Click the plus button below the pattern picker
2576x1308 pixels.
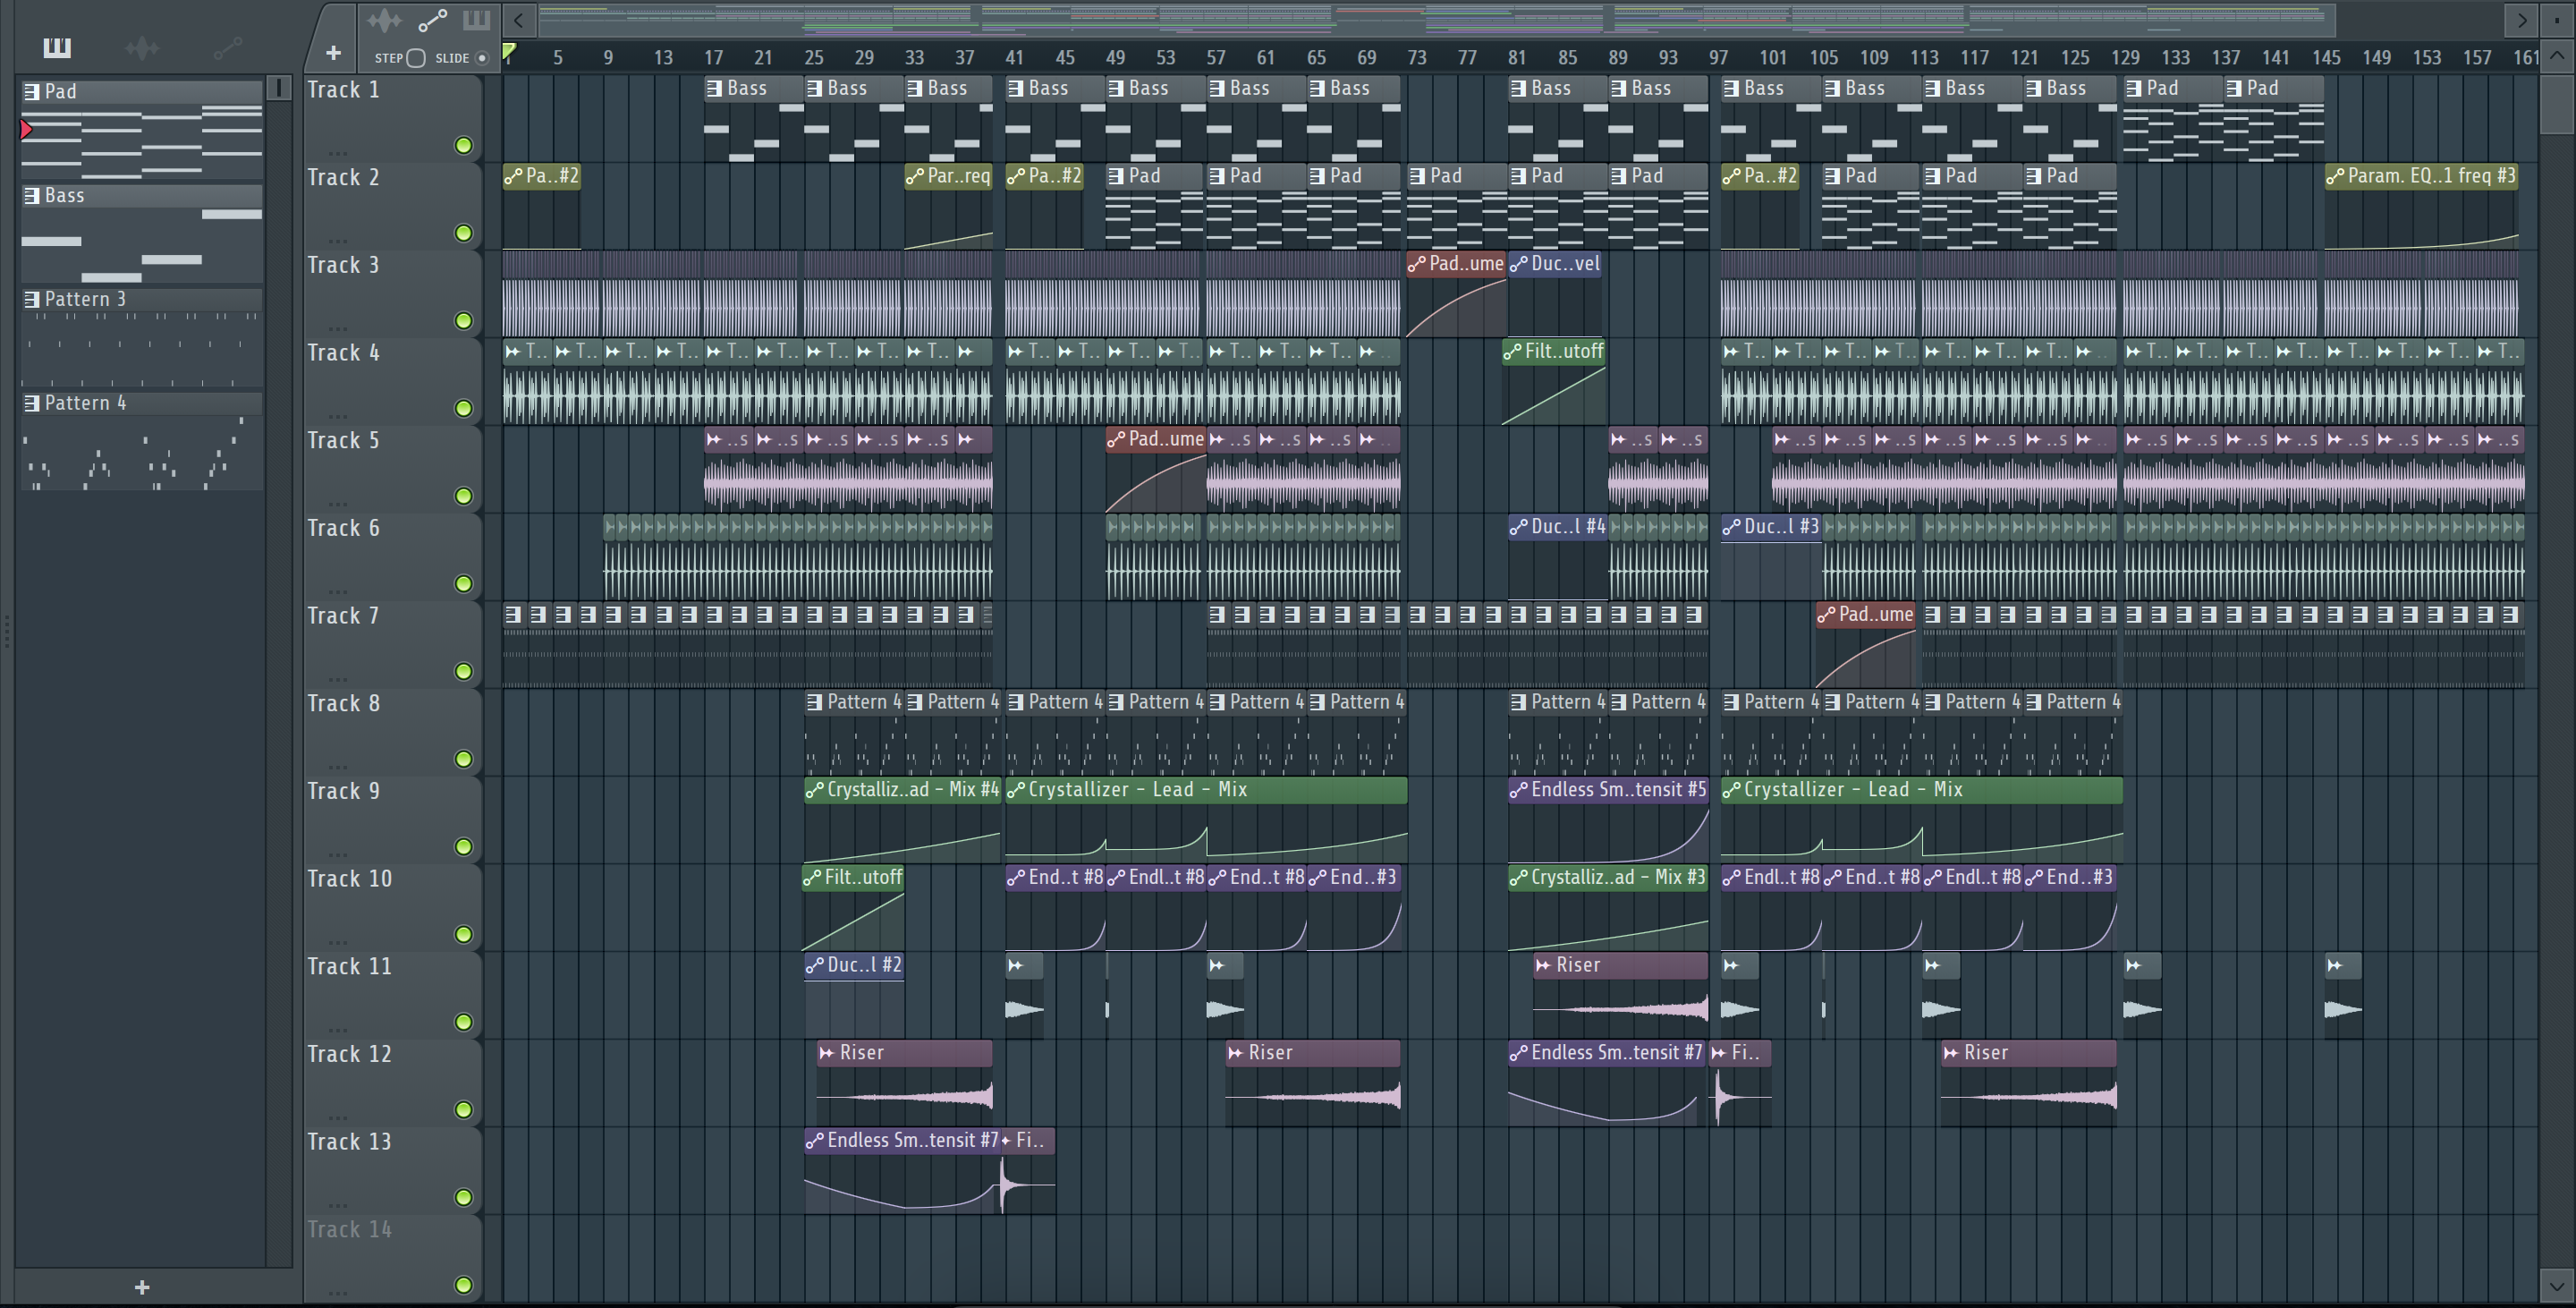[142, 1287]
